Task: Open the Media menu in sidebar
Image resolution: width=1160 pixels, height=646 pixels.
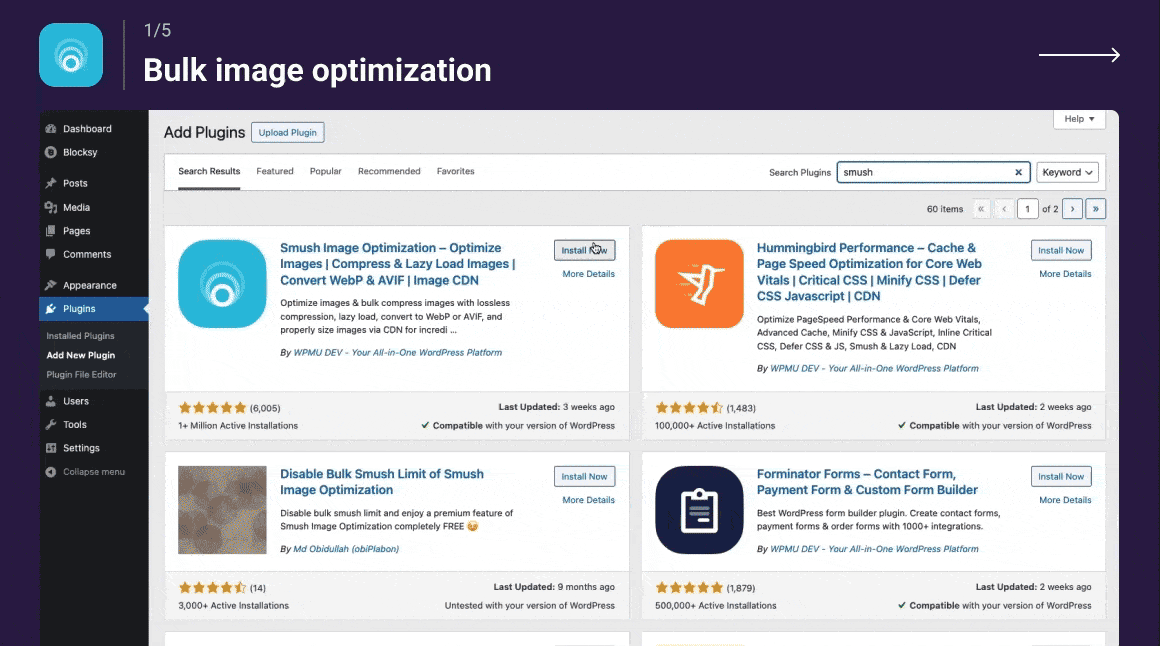Action: point(76,208)
